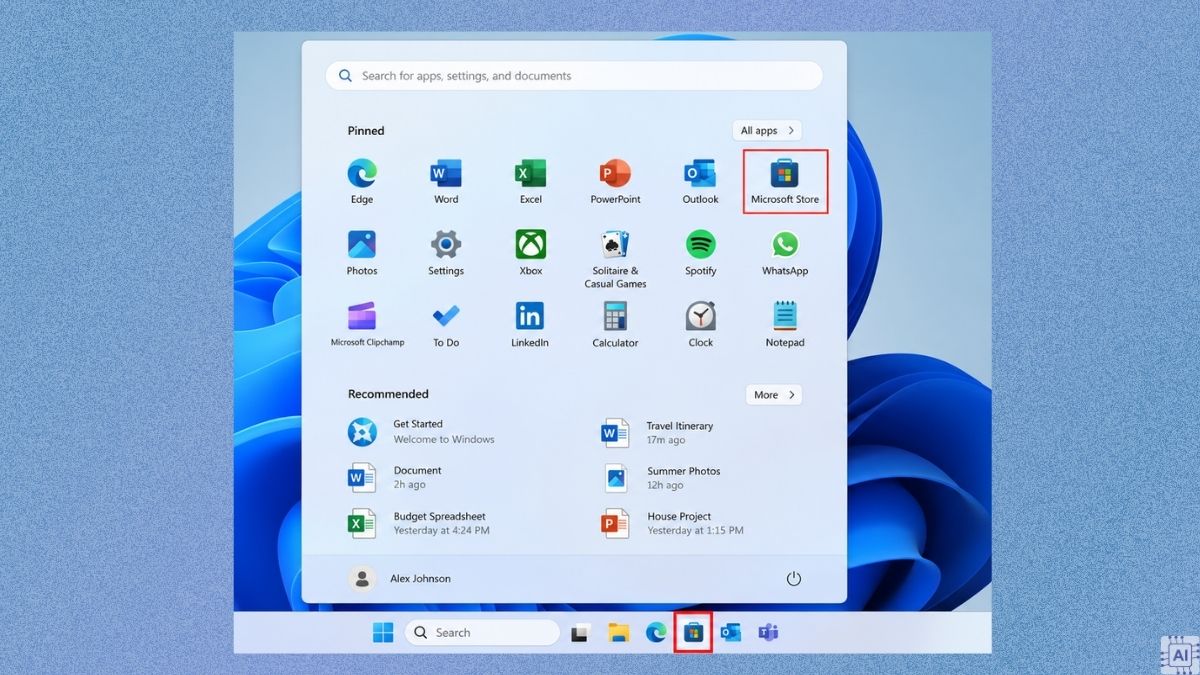Viewport: 1200px width, 675px height.
Task: Open the Clock app
Action: (700, 325)
